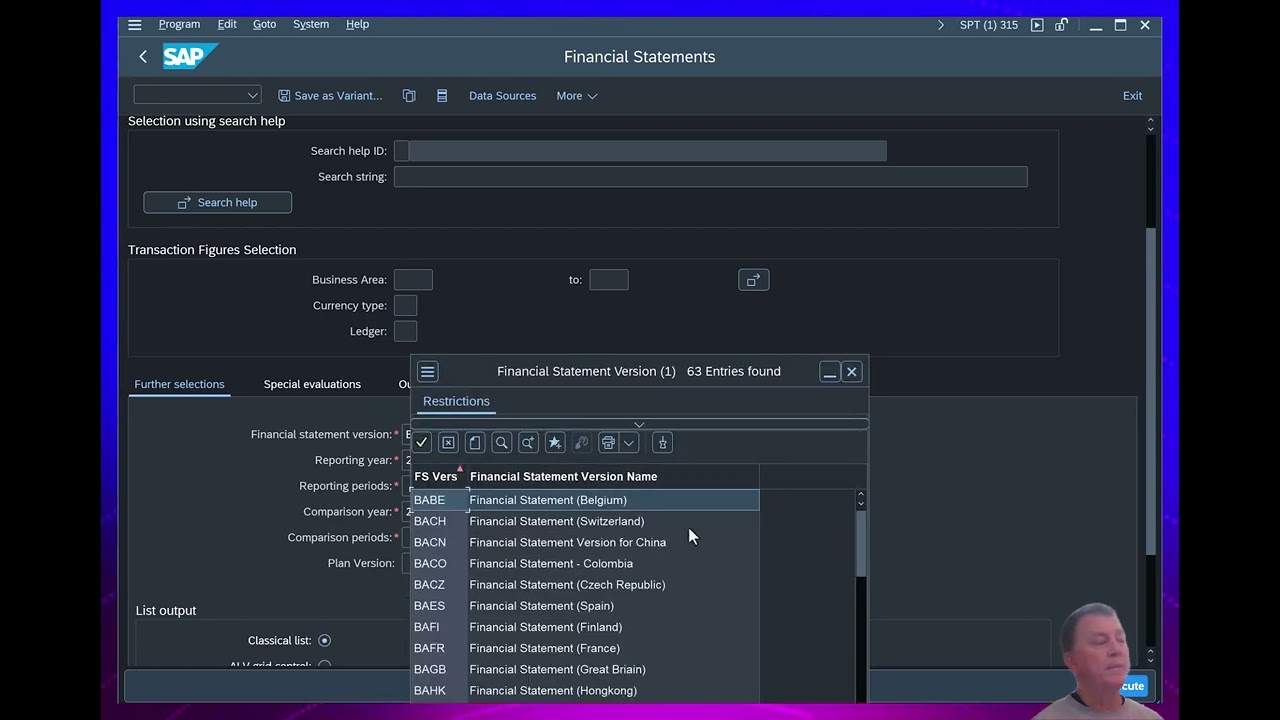Open the transaction command field dropdown
Screen dimensions: 1280x720
252,95
